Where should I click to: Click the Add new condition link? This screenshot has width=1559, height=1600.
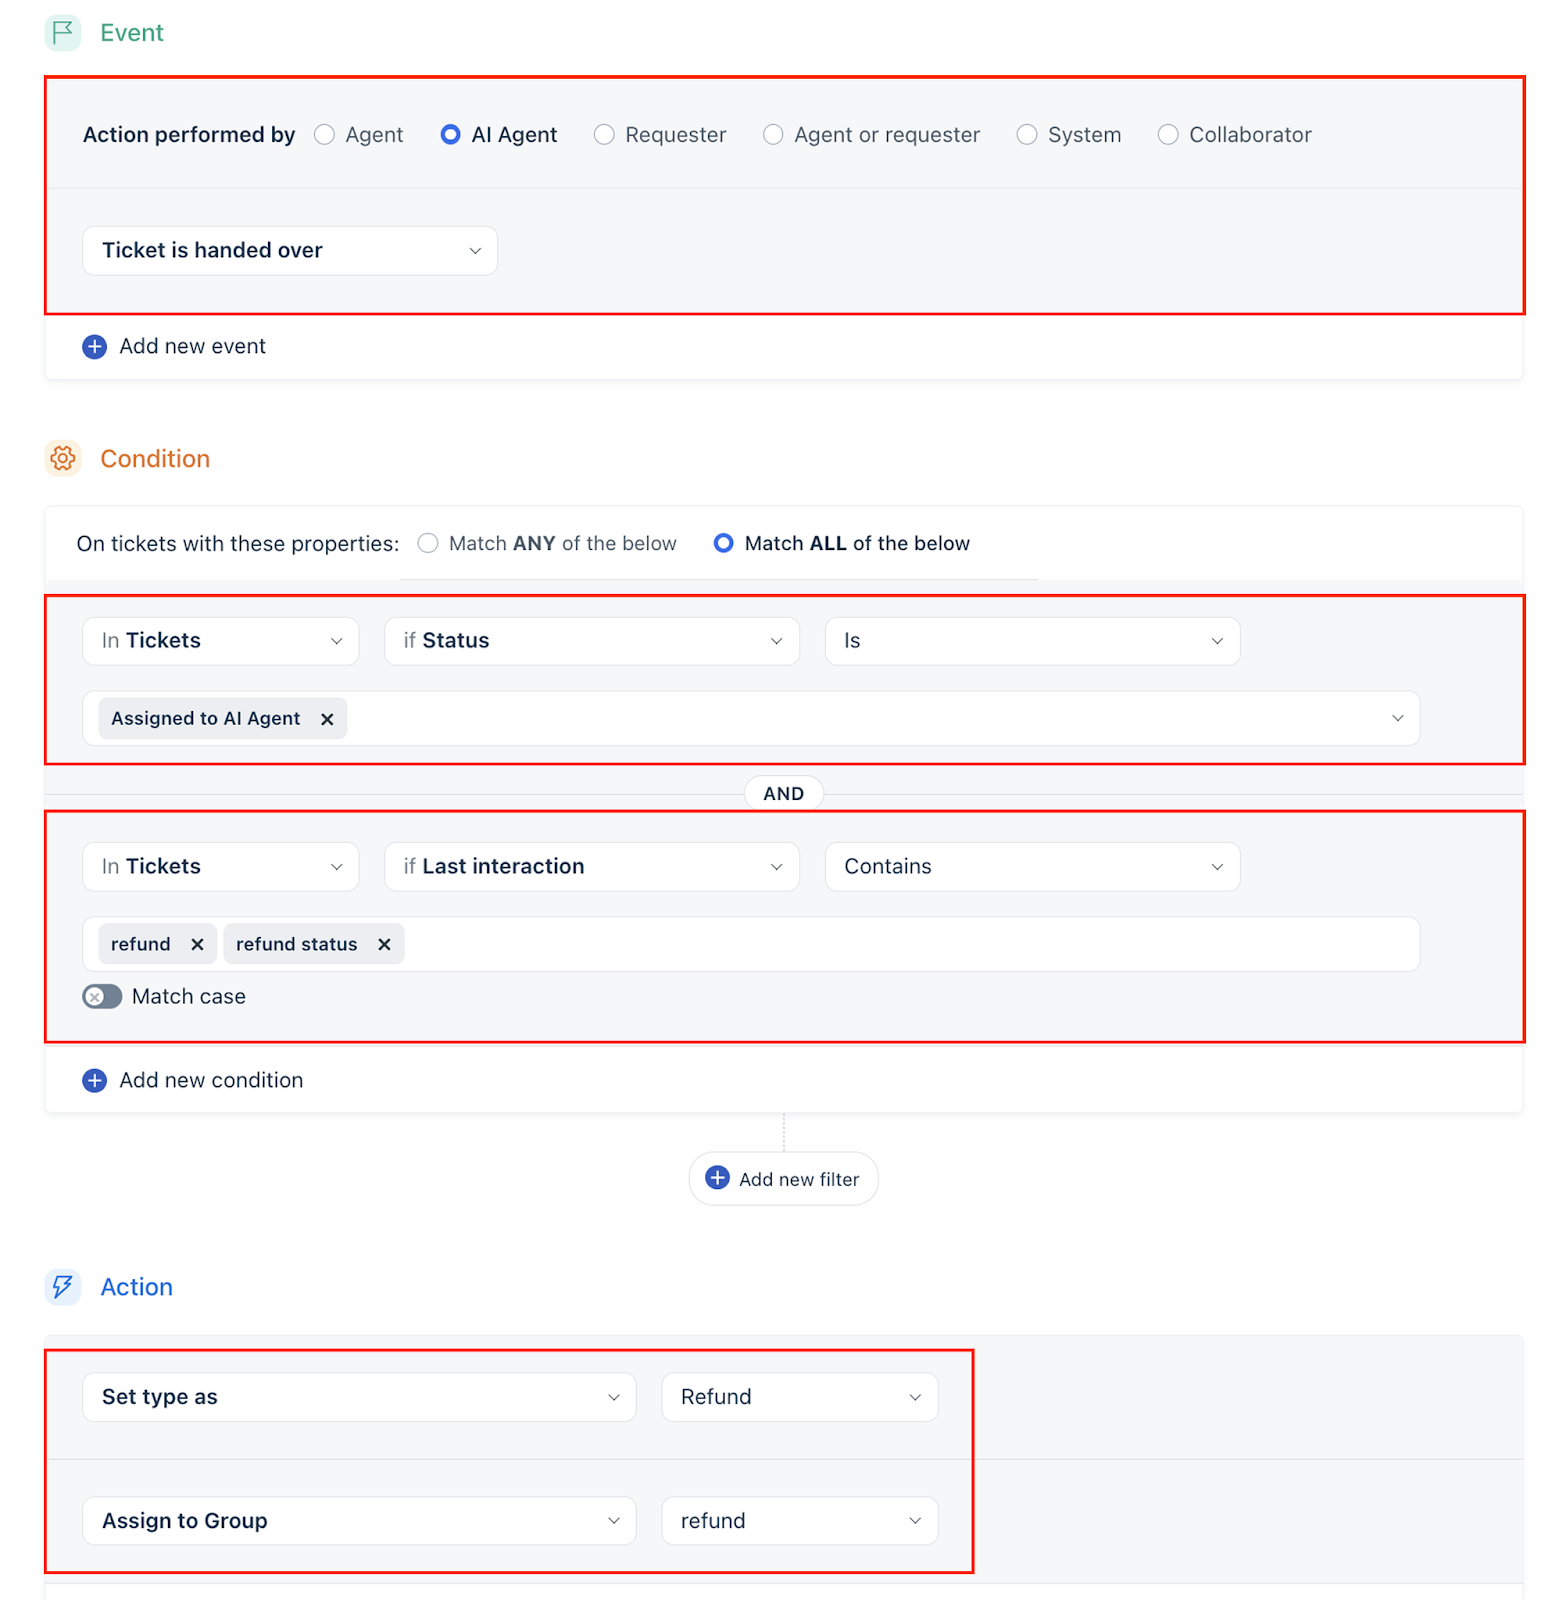(211, 1081)
